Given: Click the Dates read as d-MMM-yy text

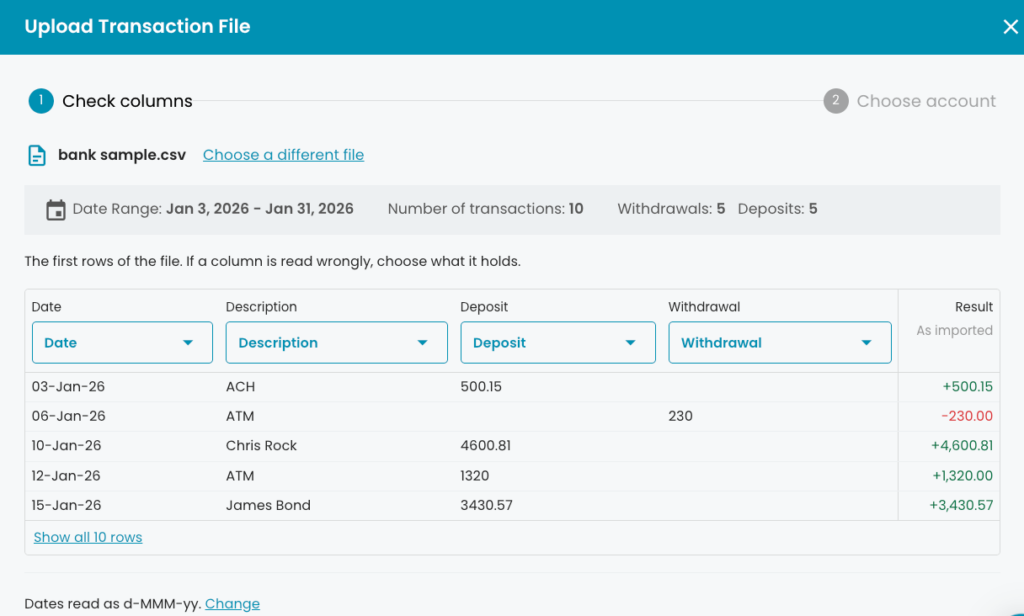Looking at the screenshot, I should pyautogui.click(x=112, y=604).
